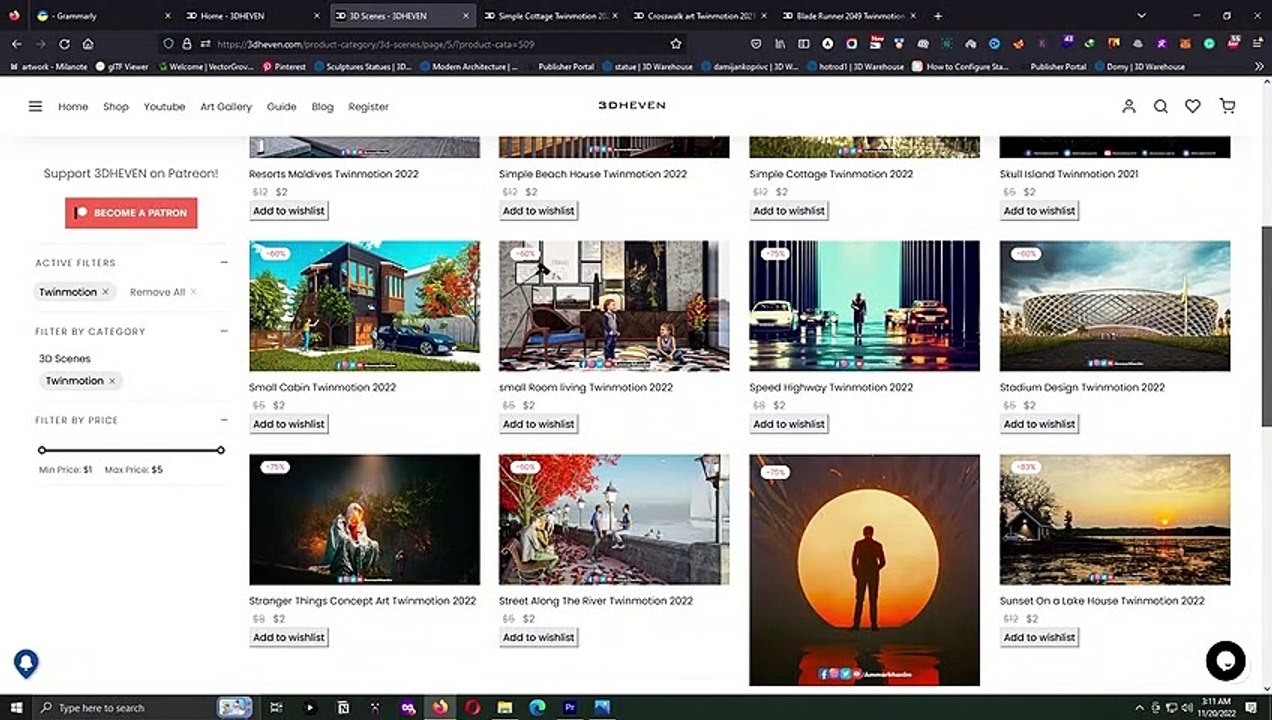This screenshot has height=720, width=1272.
Task: Collapse the Active Filters section
Action: point(224,263)
